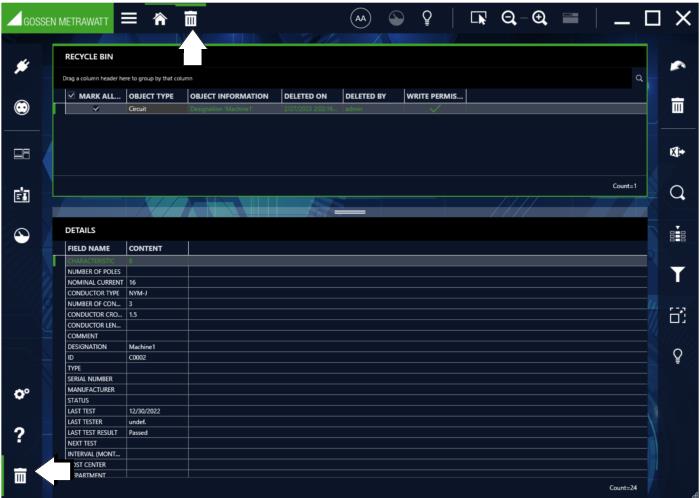Viewport: 700px width, 498px height.
Task: Open the devices icon in left sidebar
Action: 21,154
